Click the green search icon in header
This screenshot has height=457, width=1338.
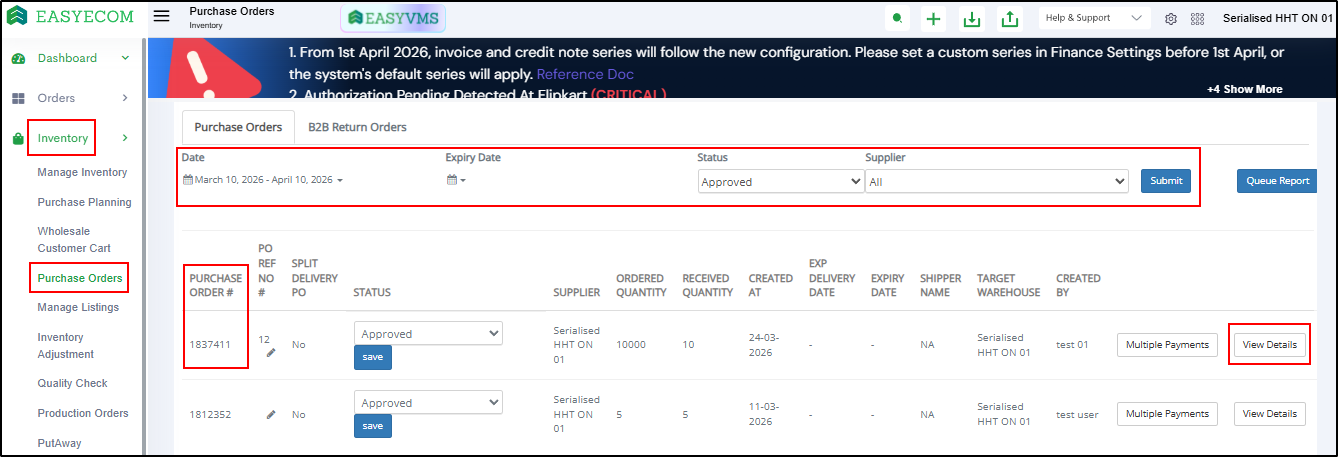898,19
